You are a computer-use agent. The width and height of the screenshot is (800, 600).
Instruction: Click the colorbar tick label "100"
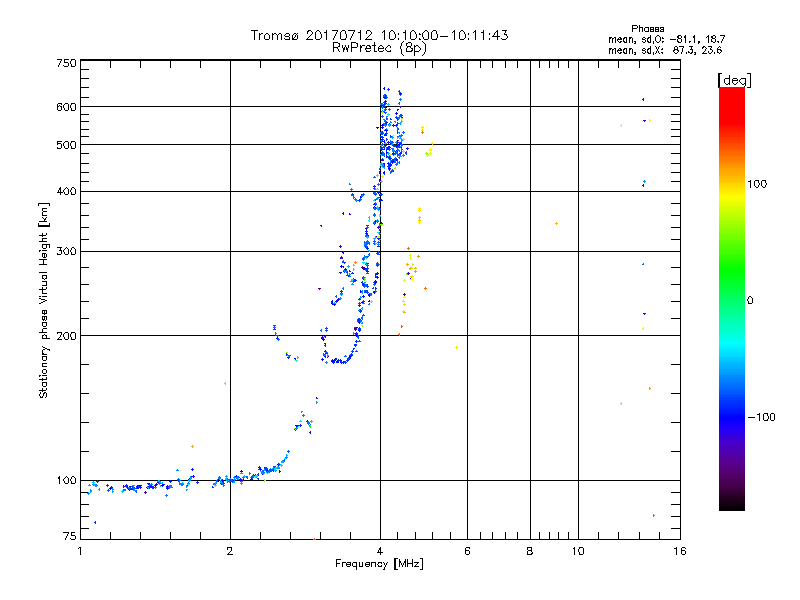point(757,184)
